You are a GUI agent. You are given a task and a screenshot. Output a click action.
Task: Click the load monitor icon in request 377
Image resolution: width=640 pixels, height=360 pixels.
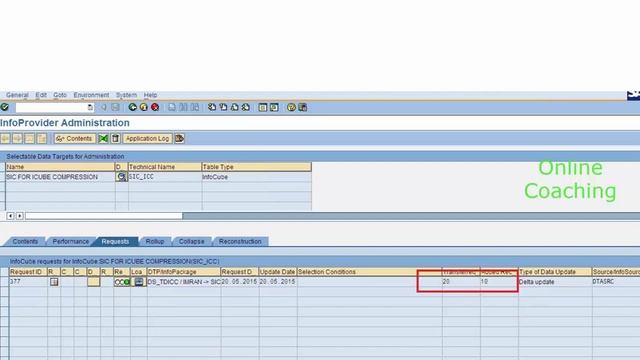(x=139, y=282)
